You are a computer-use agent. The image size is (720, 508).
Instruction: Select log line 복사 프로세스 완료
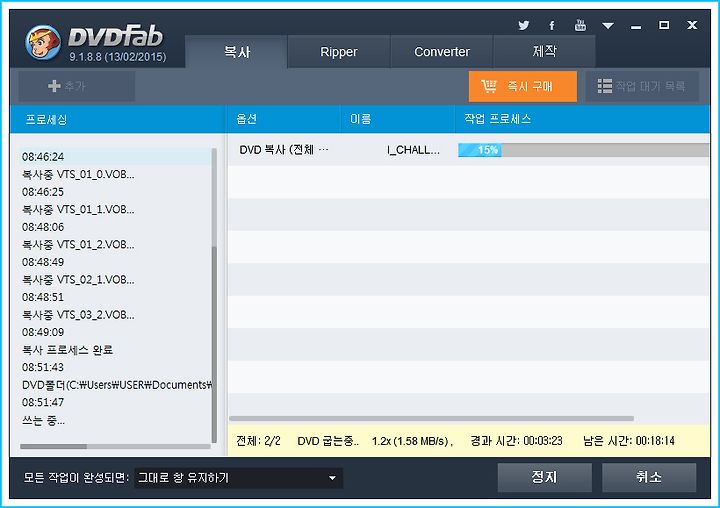coord(68,350)
